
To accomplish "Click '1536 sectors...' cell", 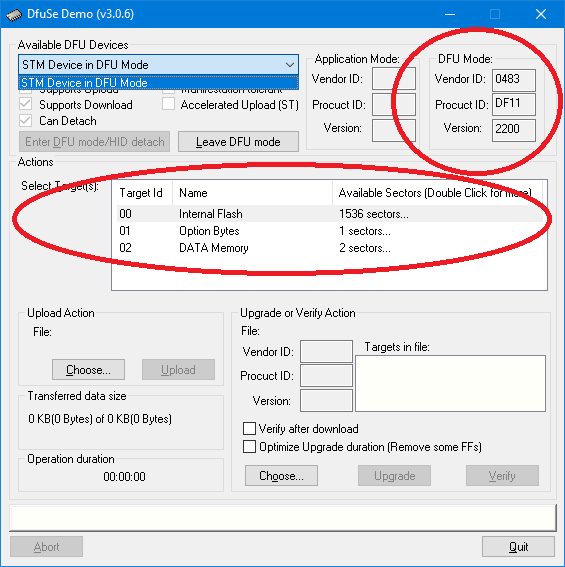I will pyautogui.click(x=374, y=214).
